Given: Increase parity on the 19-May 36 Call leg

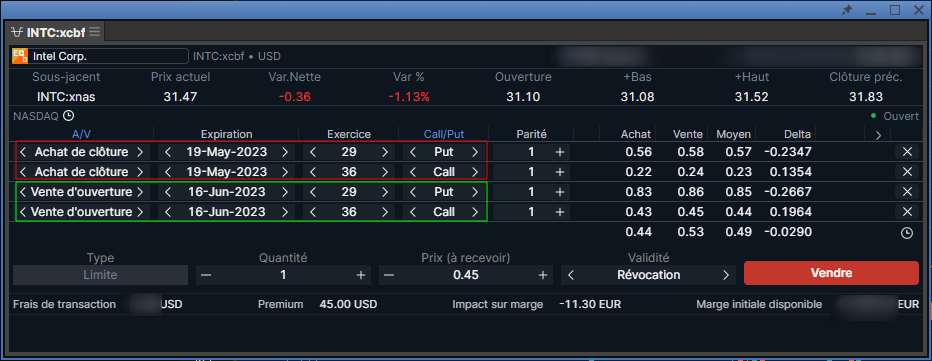Looking at the screenshot, I should click(x=559, y=172).
